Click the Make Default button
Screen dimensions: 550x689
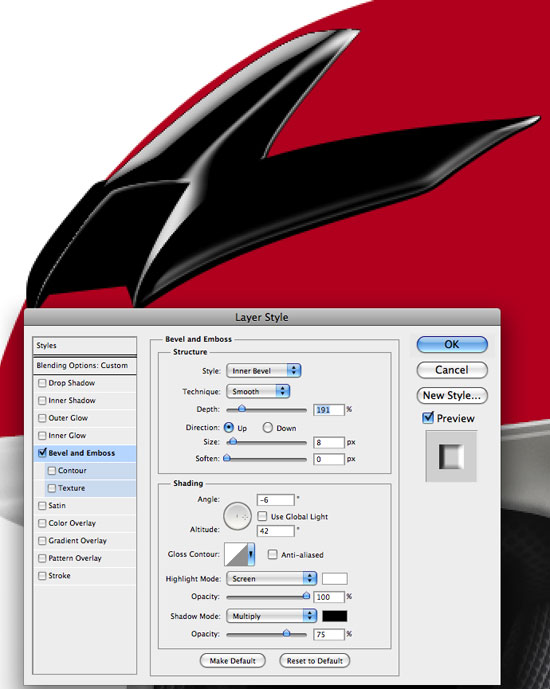click(232, 660)
